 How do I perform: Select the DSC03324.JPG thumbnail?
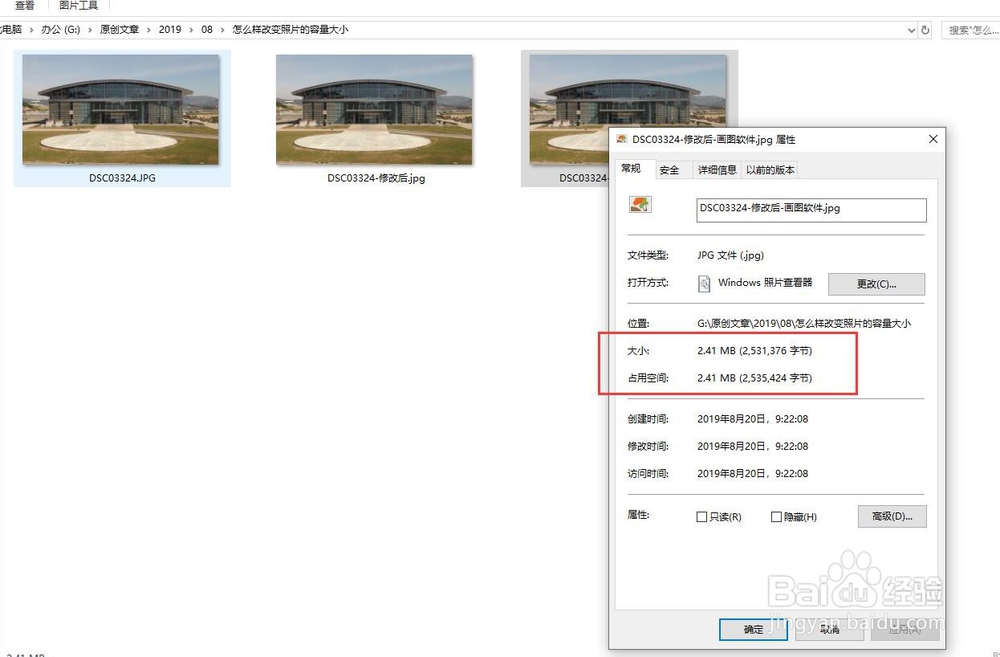121,110
